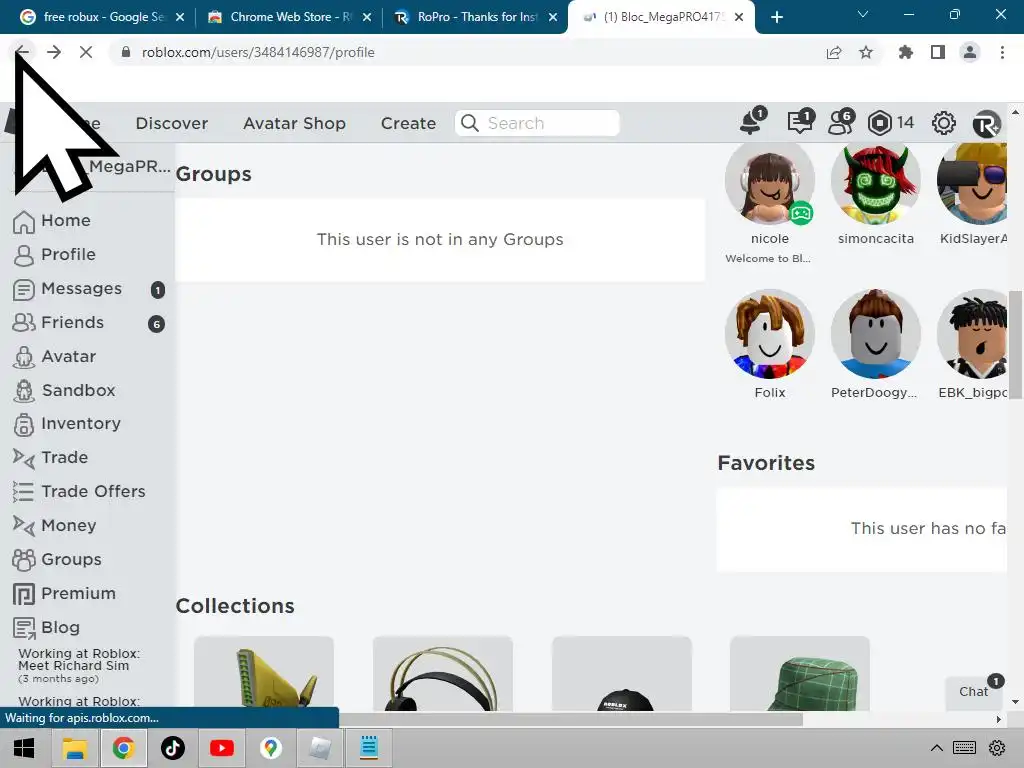Open the Chat button
Viewport: 1024px width, 768px height.
click(x=974, y=692)
